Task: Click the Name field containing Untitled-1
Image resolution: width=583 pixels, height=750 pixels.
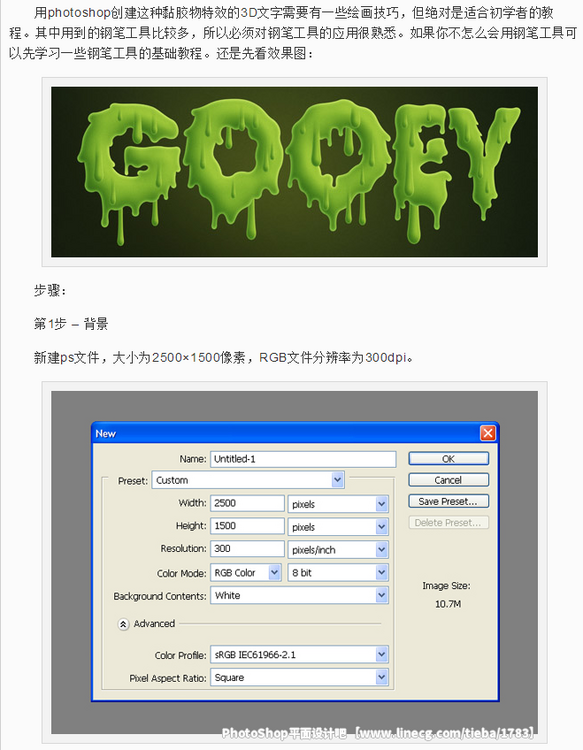Action: (x=303, y=459)
